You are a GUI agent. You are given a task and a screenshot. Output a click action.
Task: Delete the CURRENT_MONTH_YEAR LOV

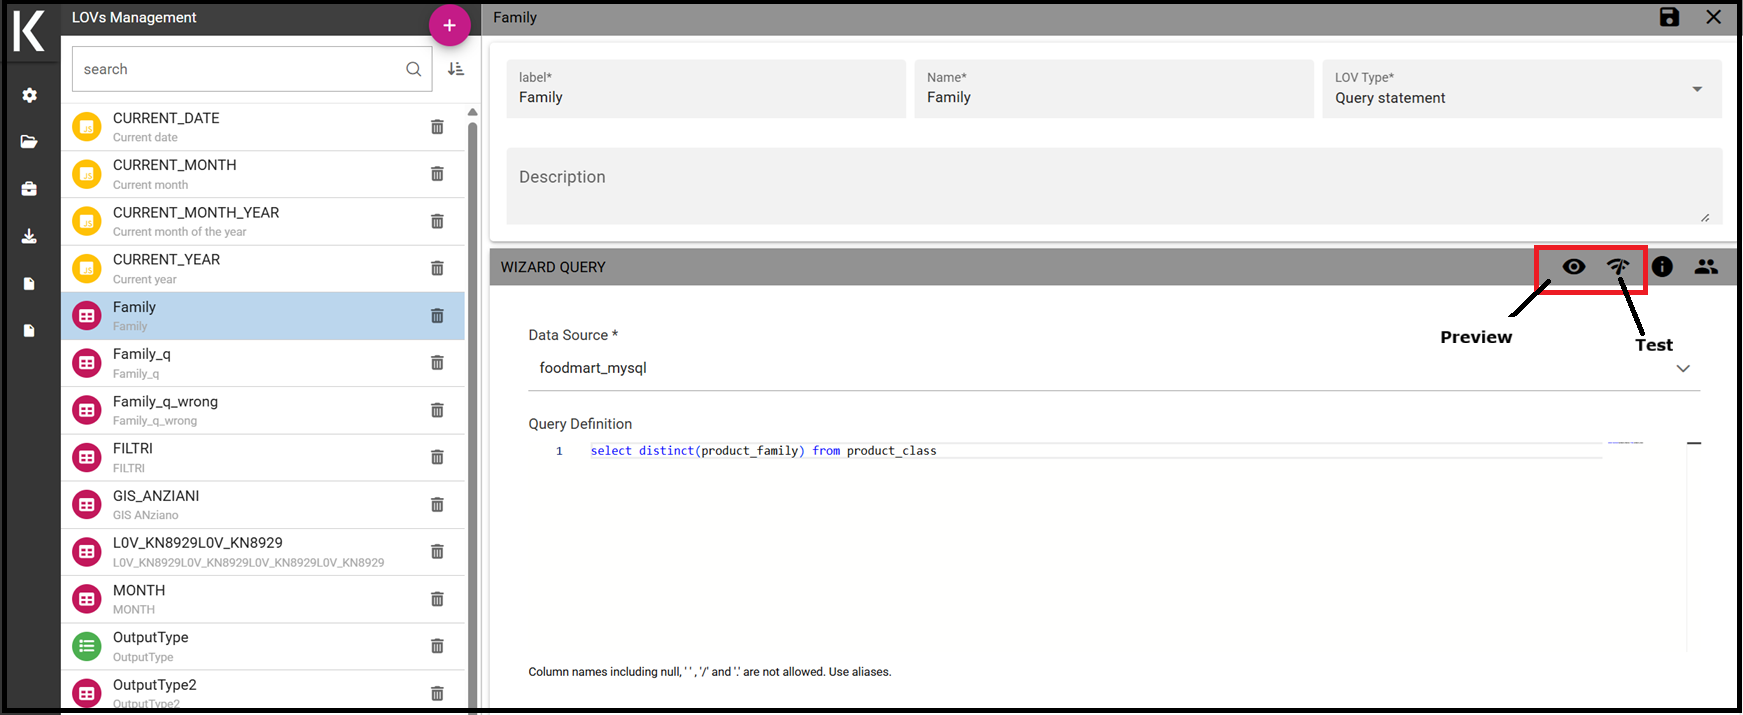tap(437, 221)
